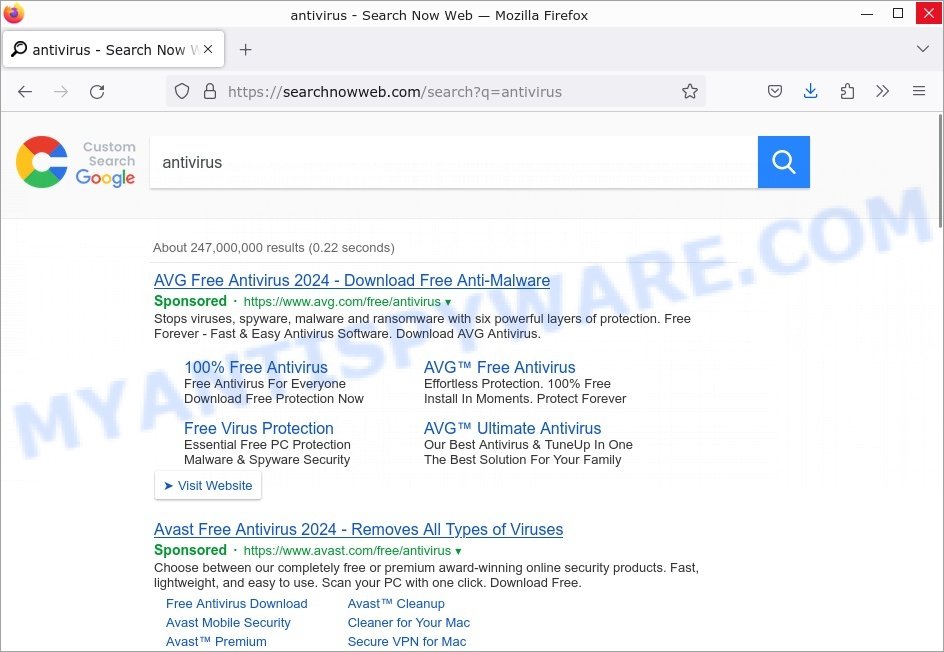The height and width of the screenshot is (652, 944).
Task: Show more toolbar tools overflow
Action: 883,92
